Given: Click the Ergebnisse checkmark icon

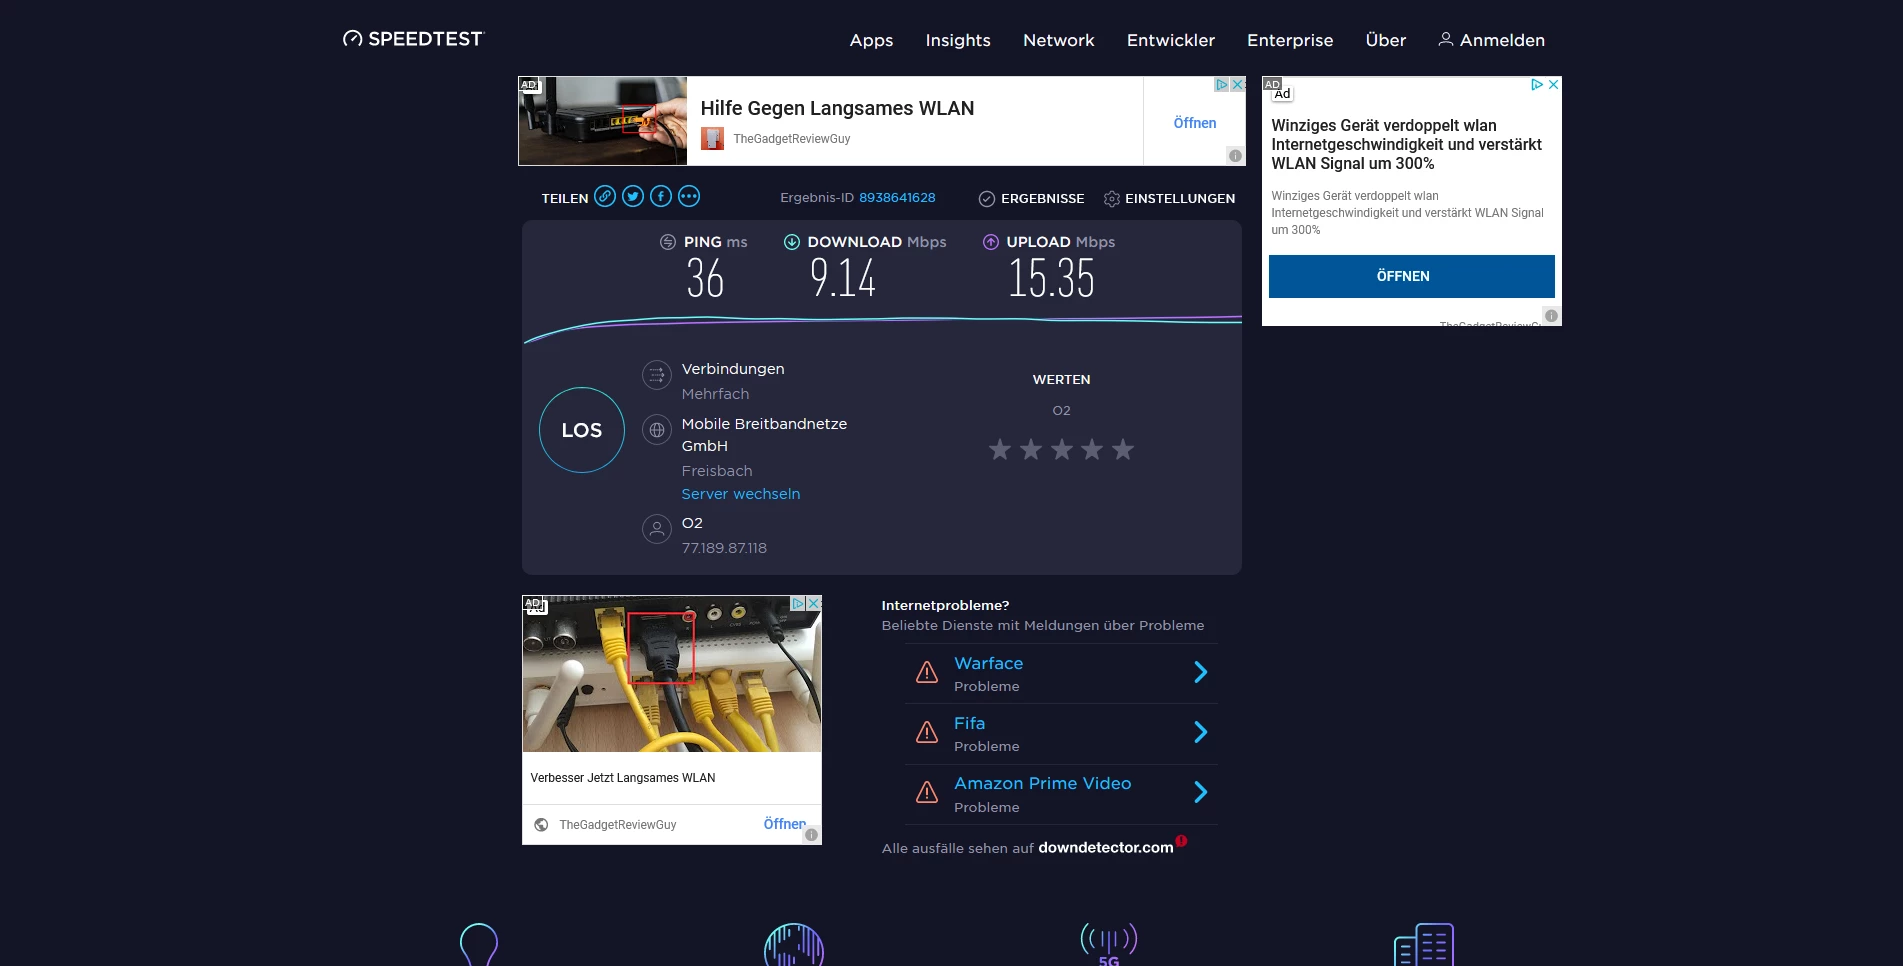Looking at the screenshot, I should point(986,199).
